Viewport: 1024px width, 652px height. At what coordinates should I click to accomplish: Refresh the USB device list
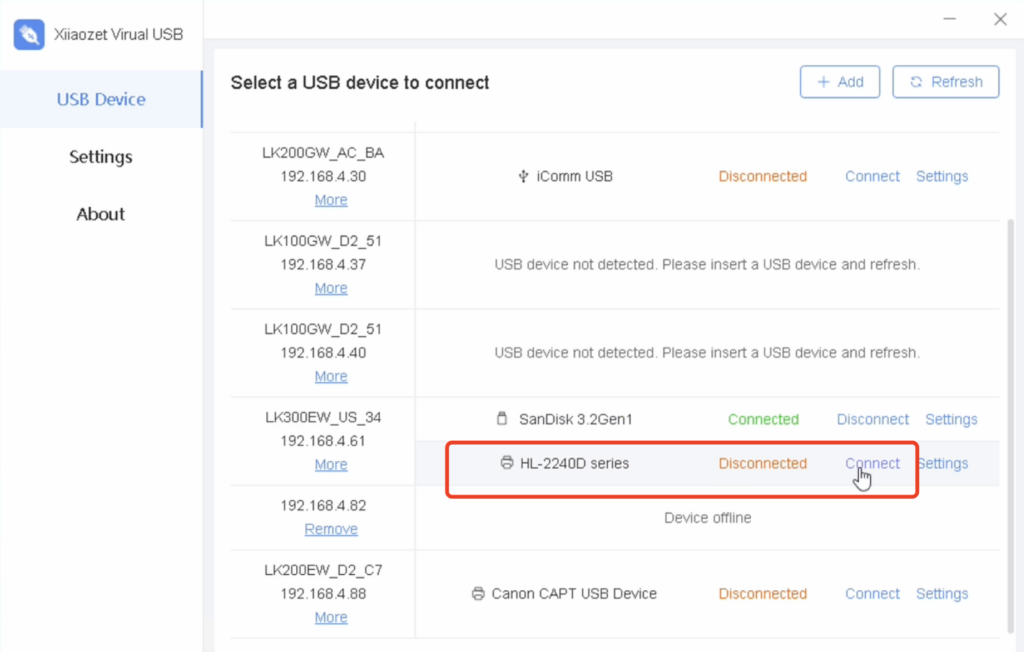[945, 82]
